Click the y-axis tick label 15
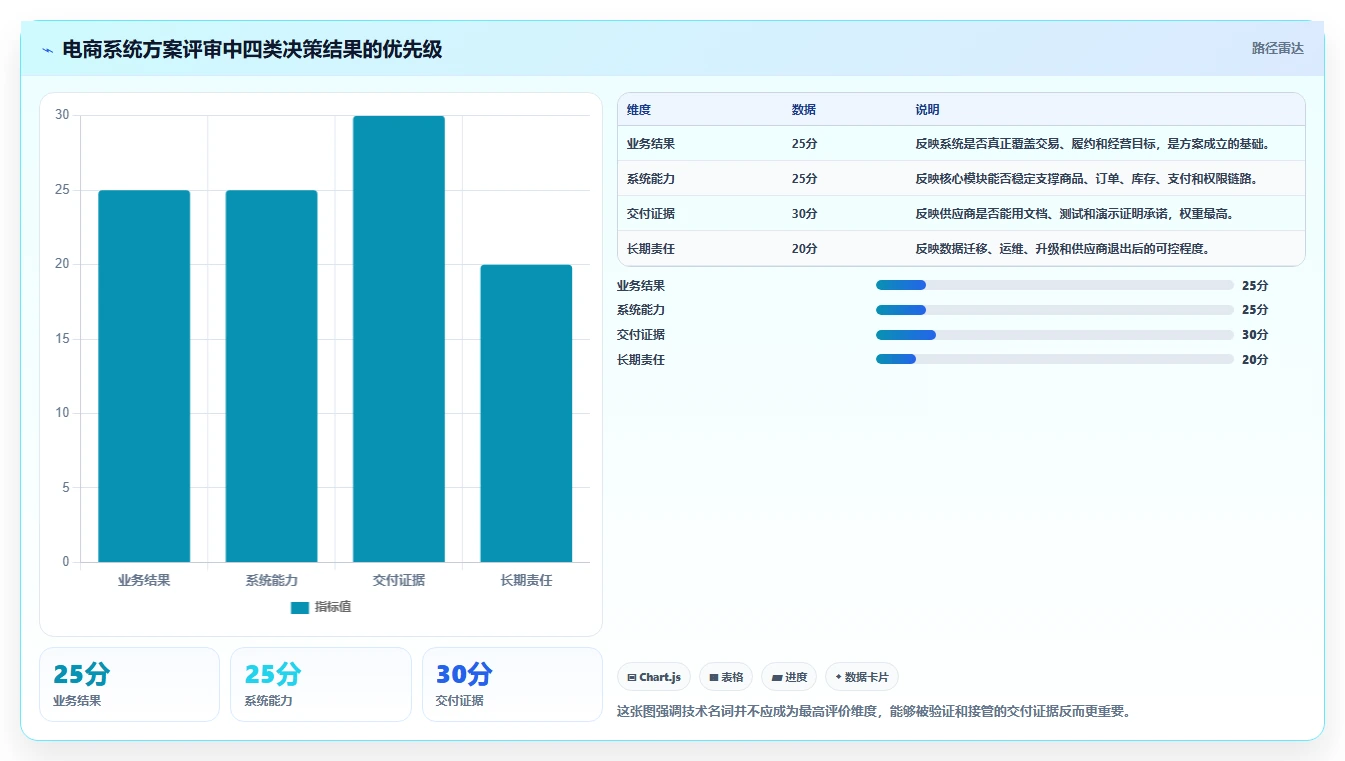 tap(62, 339)
